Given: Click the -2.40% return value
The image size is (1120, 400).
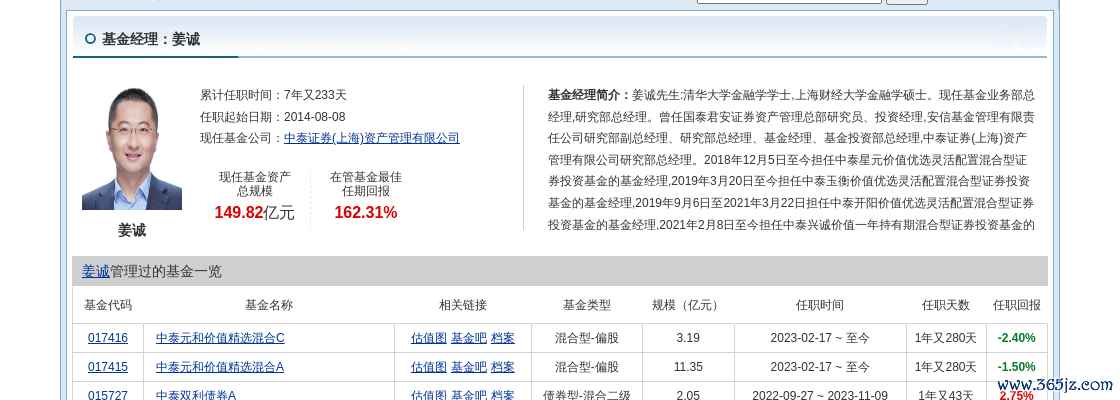Looking at the screenshot, I should 1017,338.
